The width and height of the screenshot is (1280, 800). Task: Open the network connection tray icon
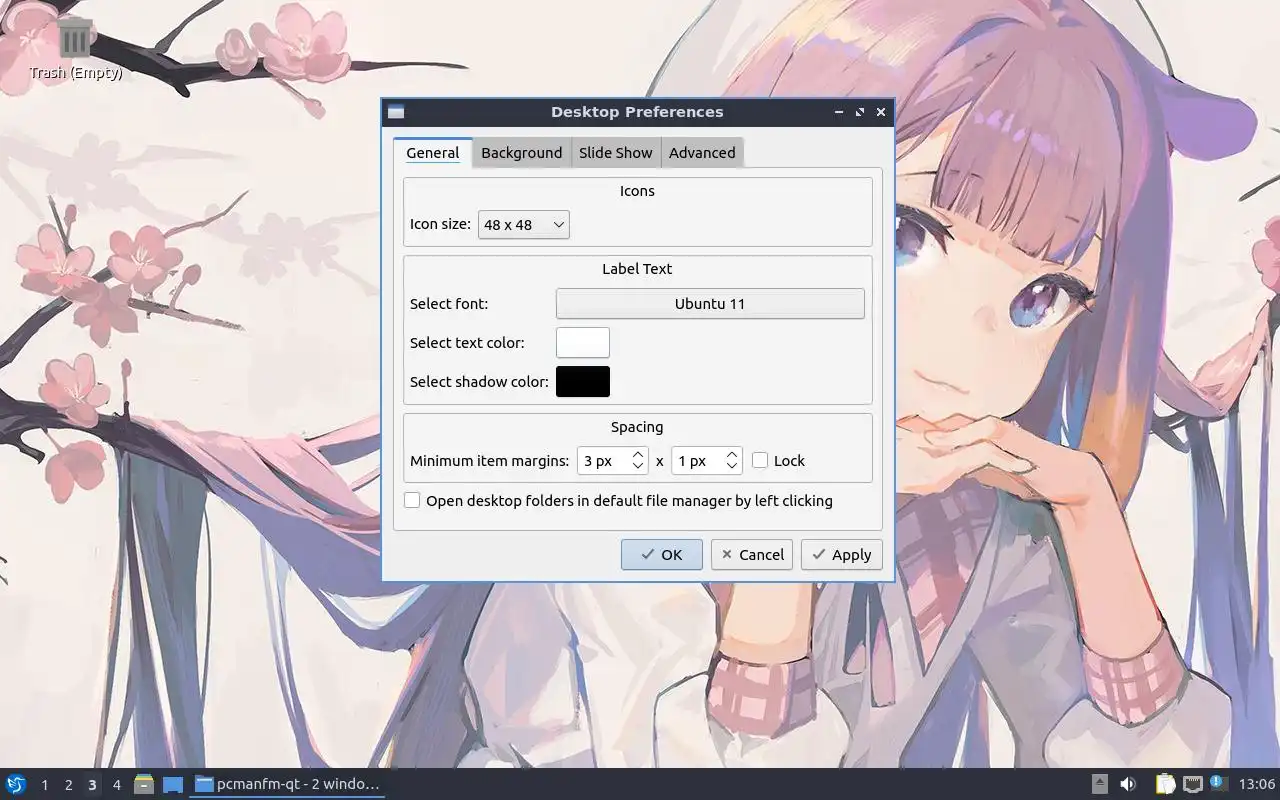[1192, 784]
